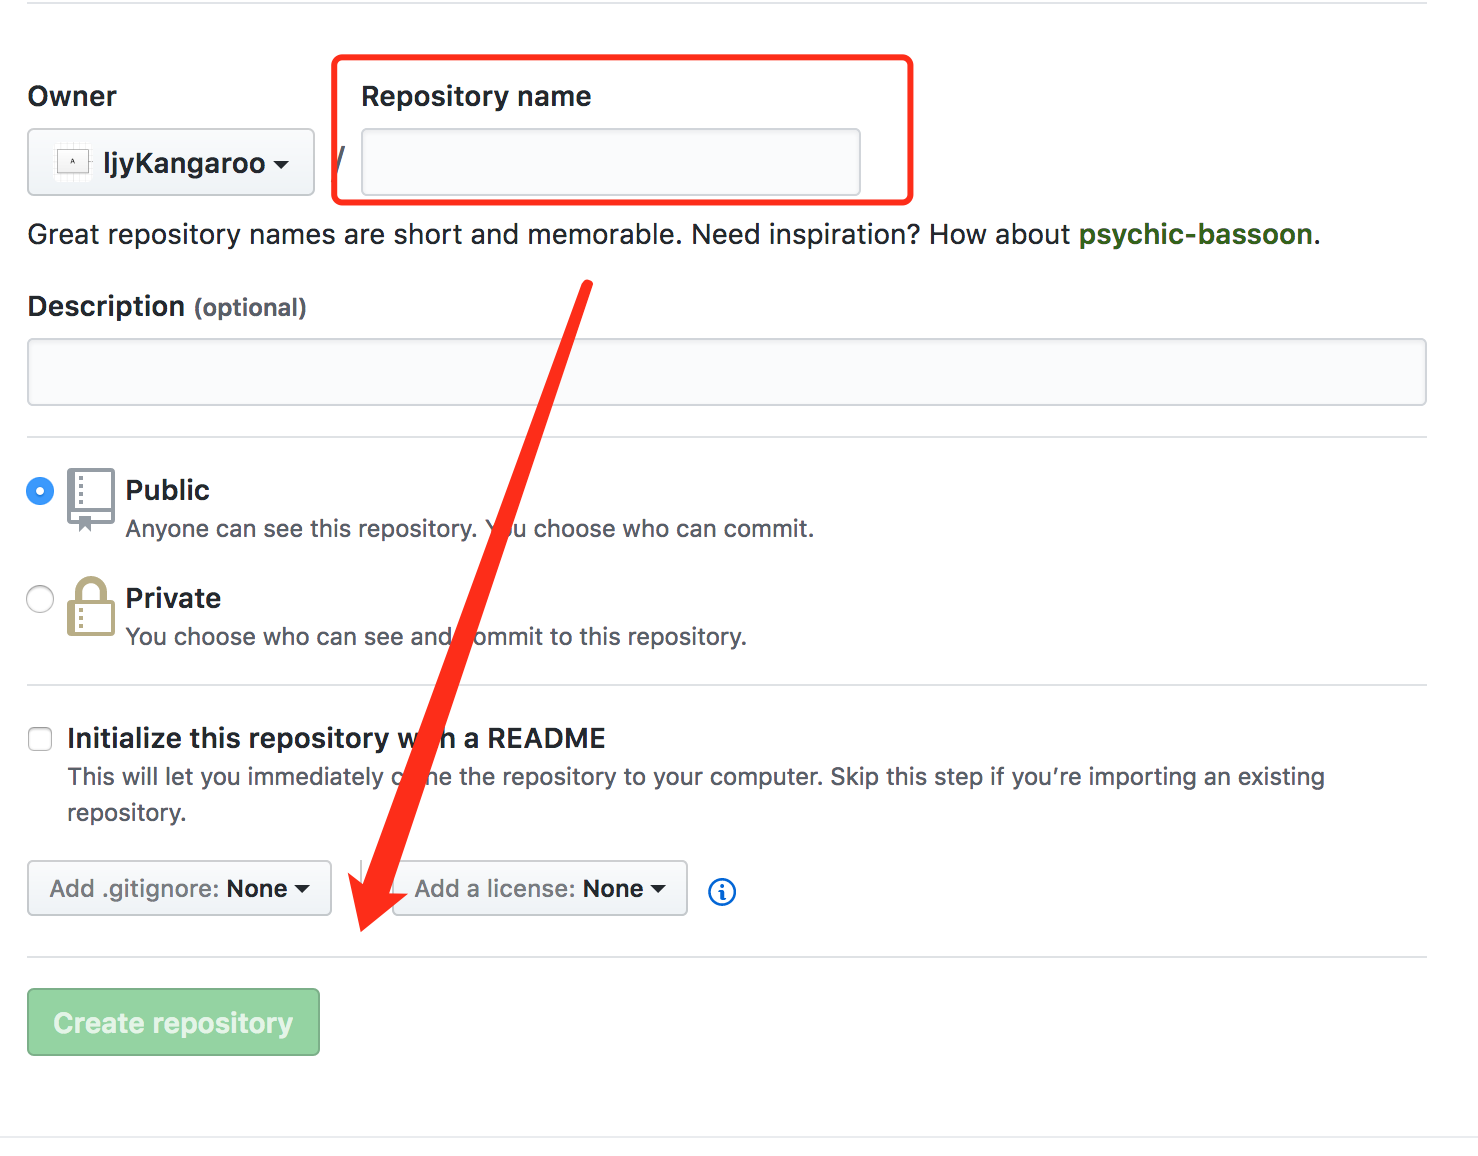Click the blue license info icon

[721, 891]
